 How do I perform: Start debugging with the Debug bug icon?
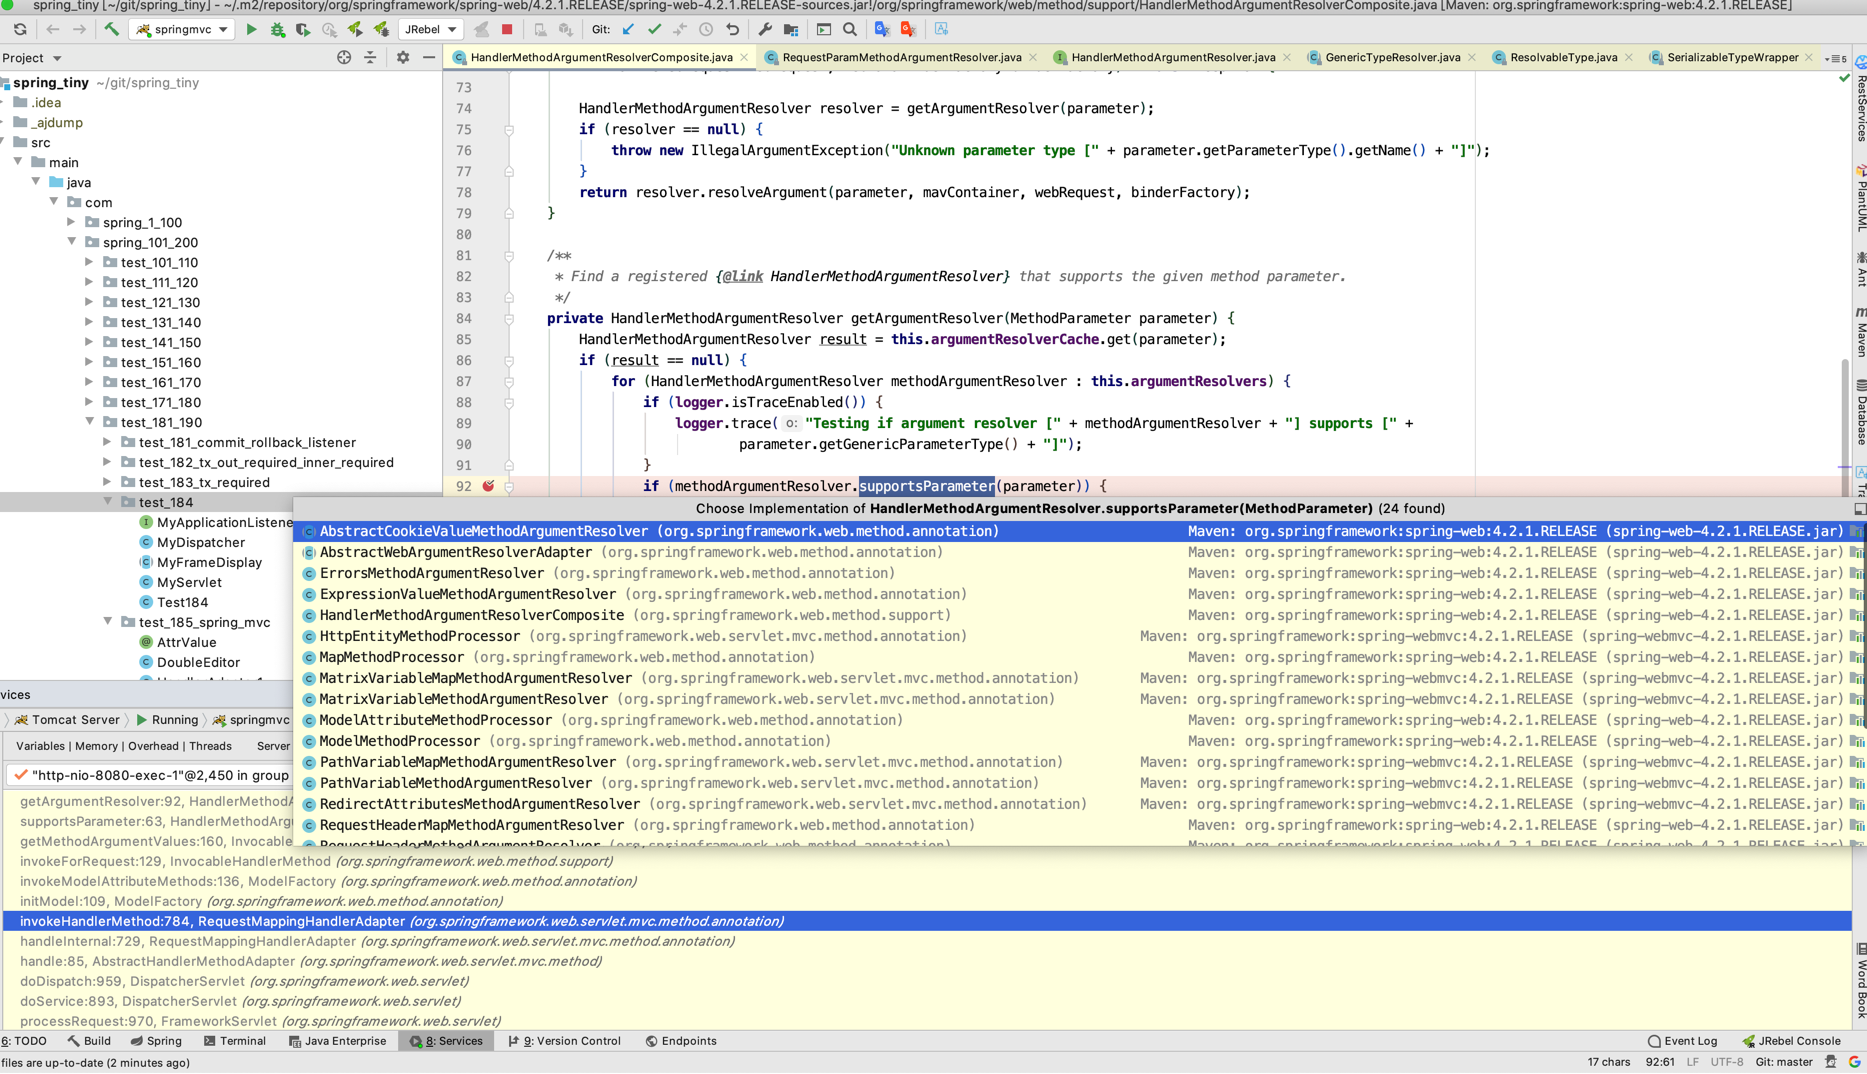click(x=277, y=29)
